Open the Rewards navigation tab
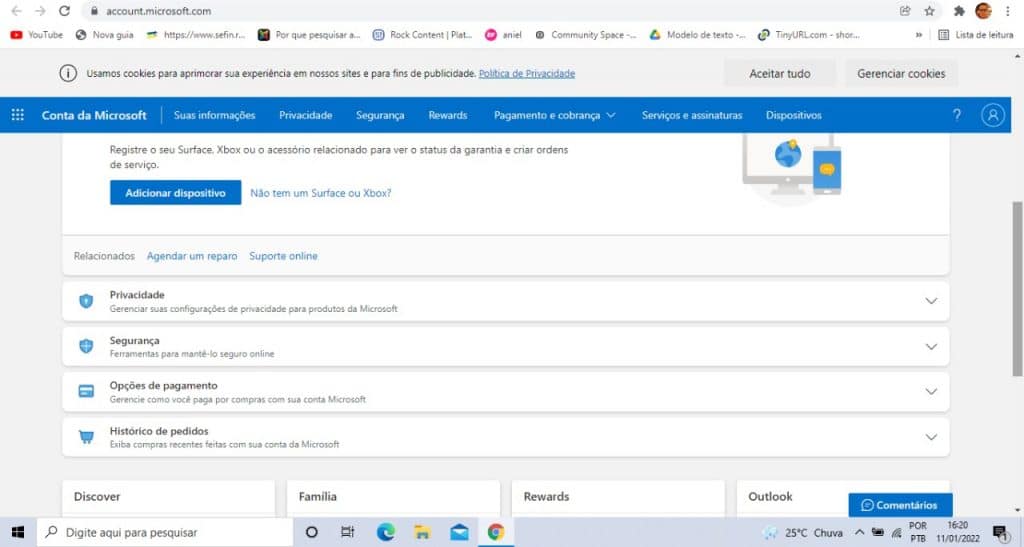The image size is (1024, 547). click(x=447, y=115)
